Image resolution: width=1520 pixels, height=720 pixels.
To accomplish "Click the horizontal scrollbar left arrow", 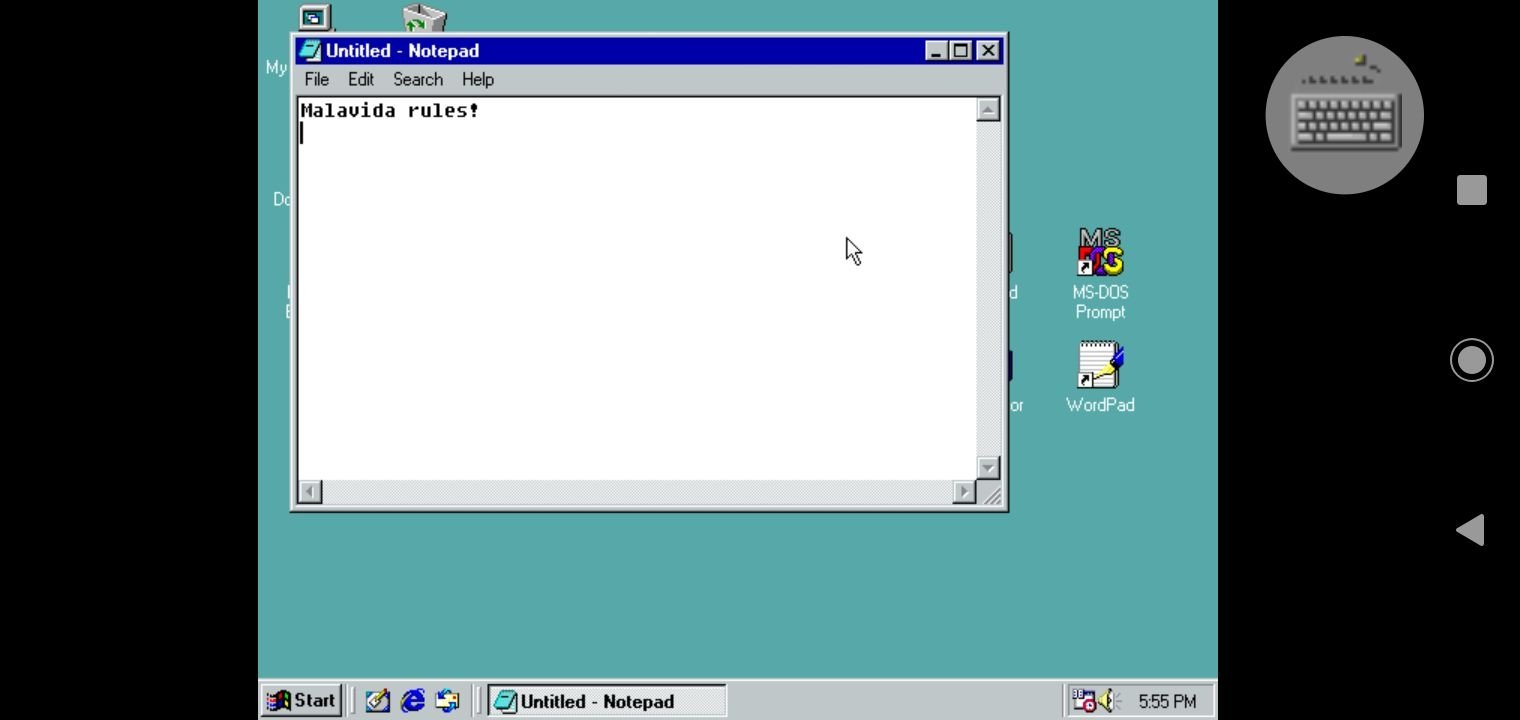I will (310, 491).
